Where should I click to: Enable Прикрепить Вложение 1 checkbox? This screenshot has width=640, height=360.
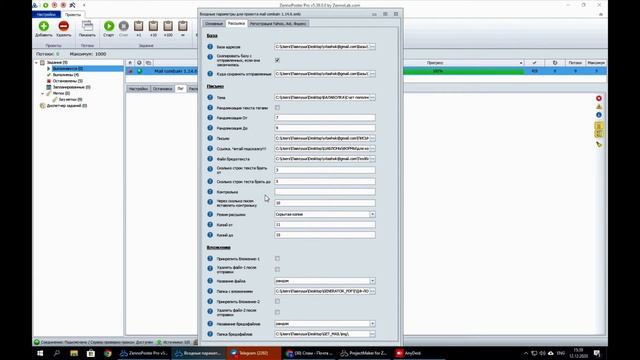tap(277, 258)
